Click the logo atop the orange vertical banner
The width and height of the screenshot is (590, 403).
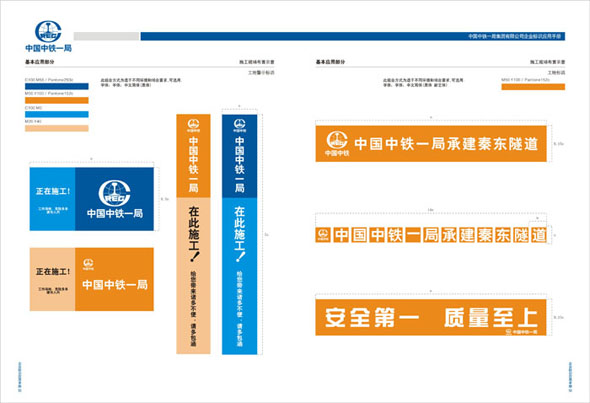(193, 125)
